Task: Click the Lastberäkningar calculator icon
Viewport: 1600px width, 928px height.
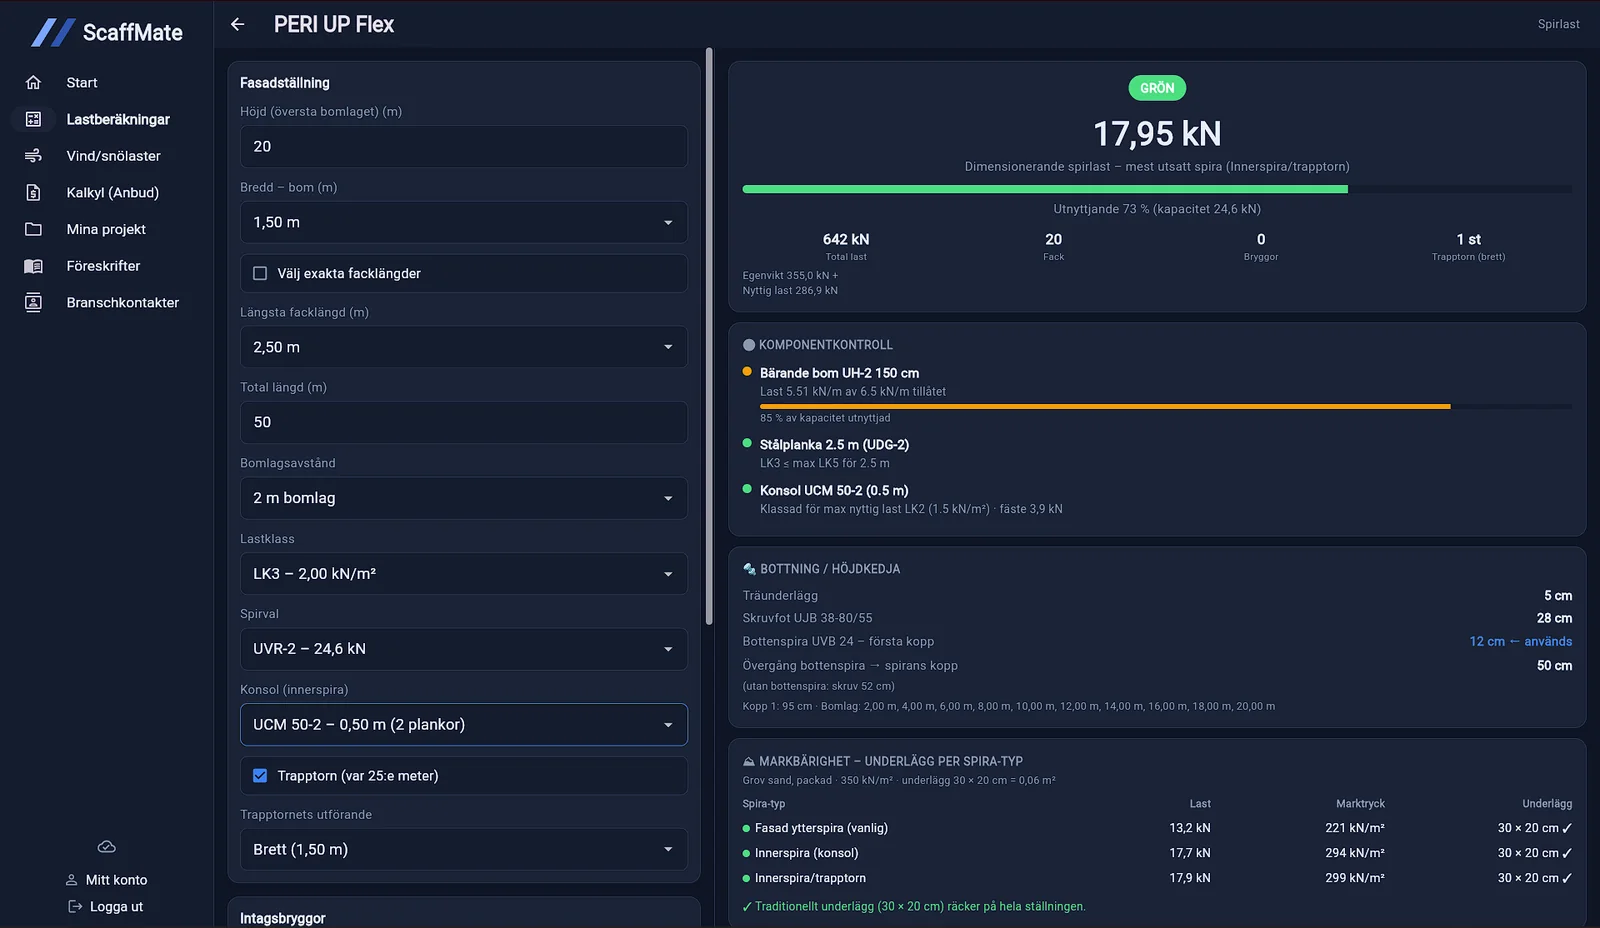Action: tap(33, 119)
